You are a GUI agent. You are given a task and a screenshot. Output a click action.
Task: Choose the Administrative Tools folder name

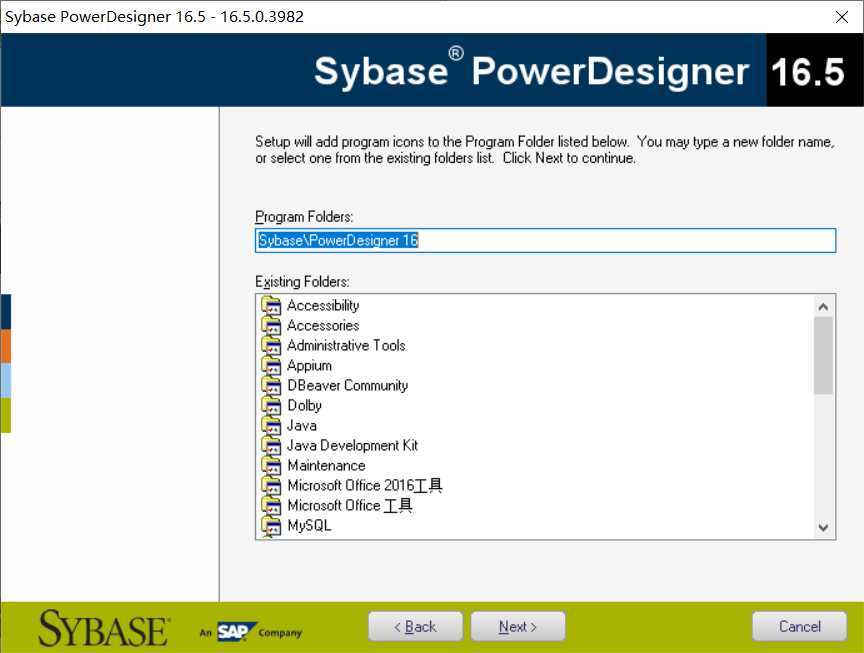347,346
